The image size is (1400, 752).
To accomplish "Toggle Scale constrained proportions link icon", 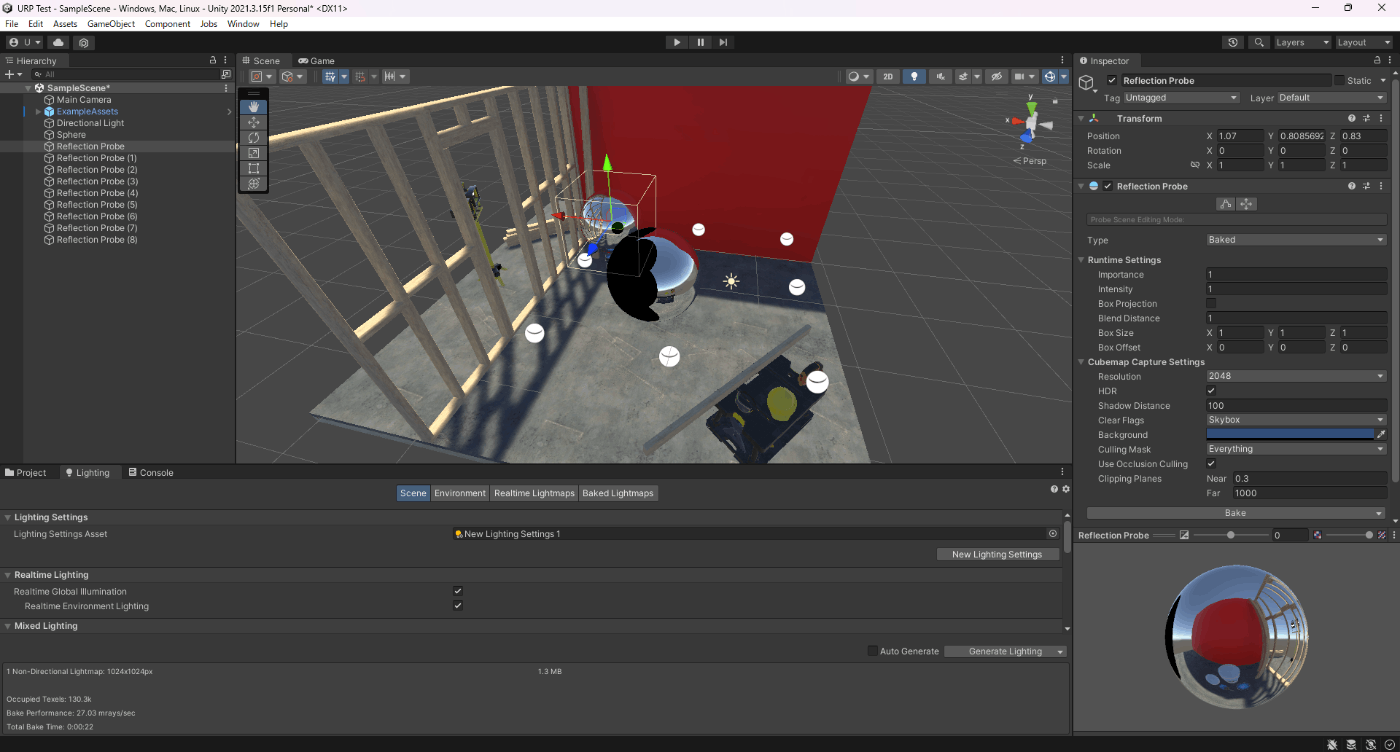I will (x=1194, y=165).
